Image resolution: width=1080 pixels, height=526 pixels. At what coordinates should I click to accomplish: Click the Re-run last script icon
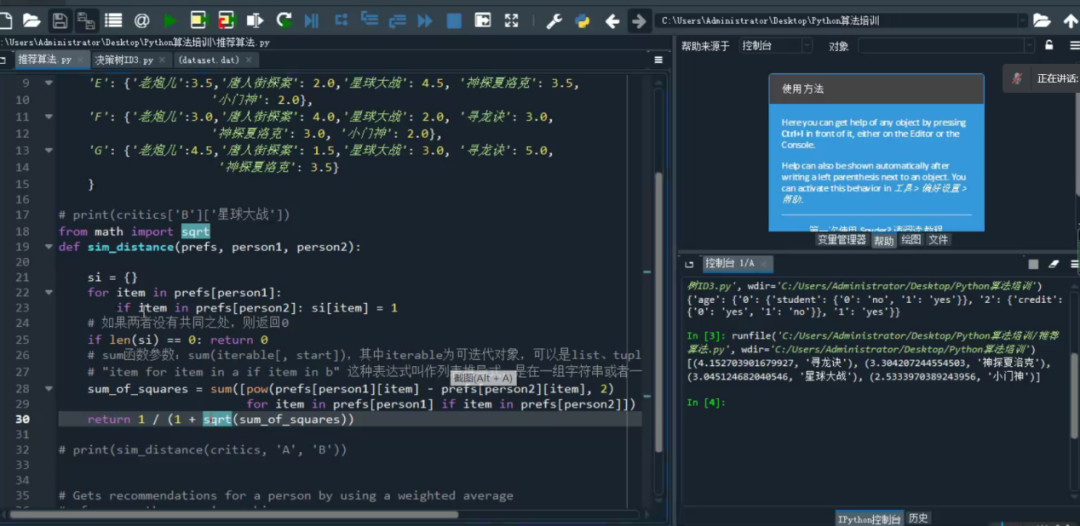(x=284, y=20)
